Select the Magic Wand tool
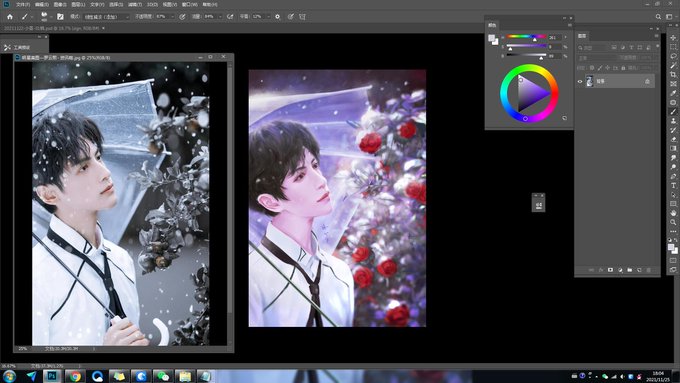The image size is (680, 383). click(673, 65)
